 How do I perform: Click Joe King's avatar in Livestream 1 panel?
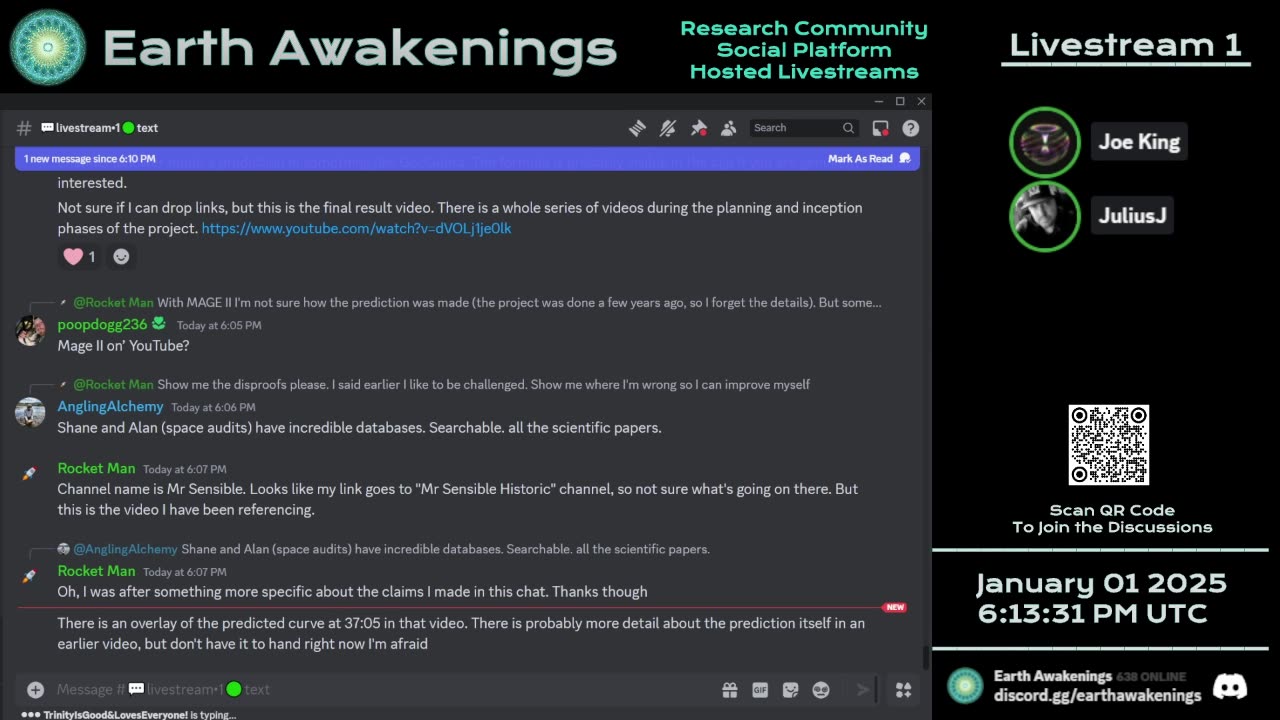pos(1045,142)
